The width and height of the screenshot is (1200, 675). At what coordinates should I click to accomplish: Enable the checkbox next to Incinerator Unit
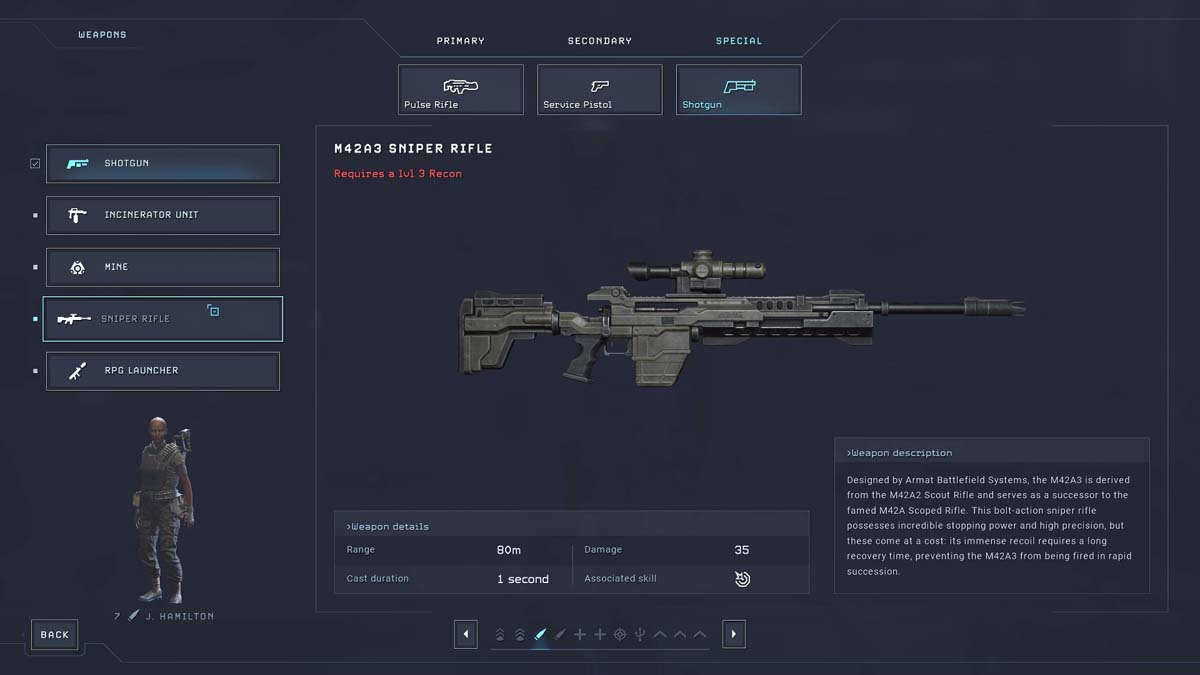coord(35,214)
